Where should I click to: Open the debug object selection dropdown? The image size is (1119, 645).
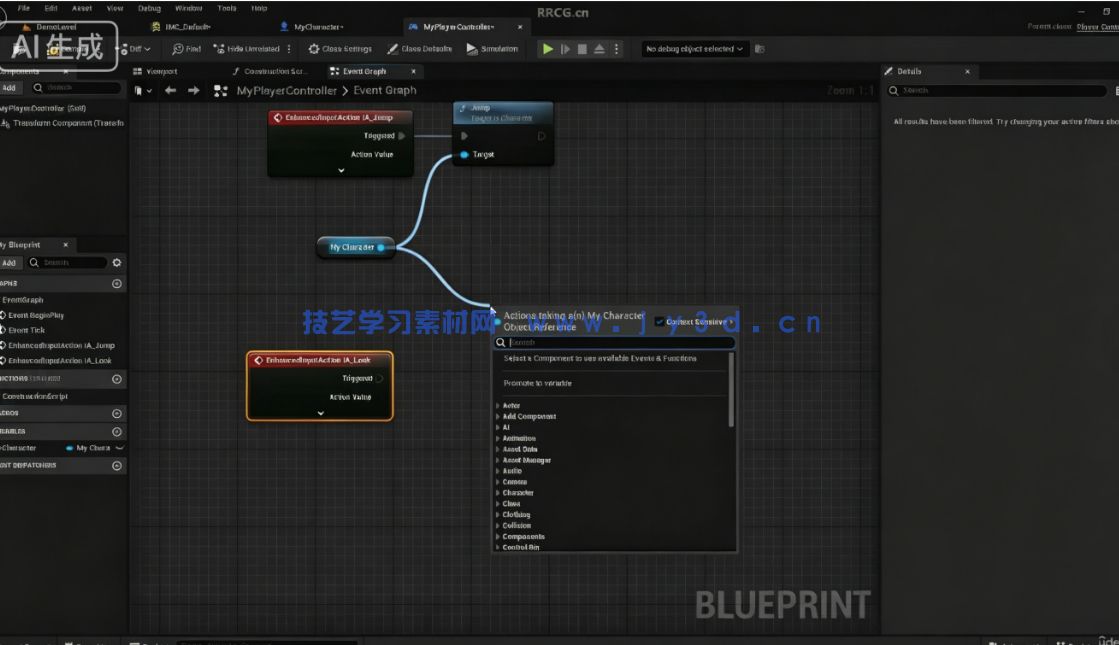pos(694,49)
